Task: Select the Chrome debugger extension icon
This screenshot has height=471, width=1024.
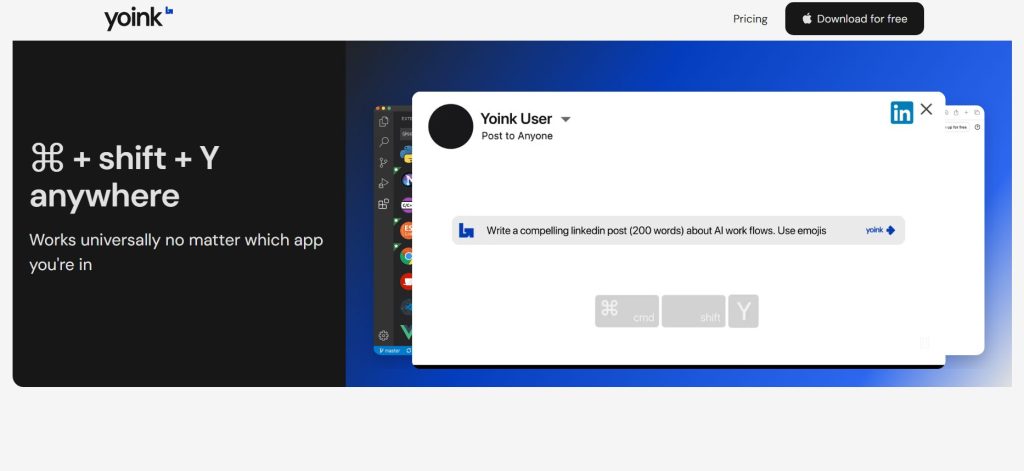Action: 407,256
